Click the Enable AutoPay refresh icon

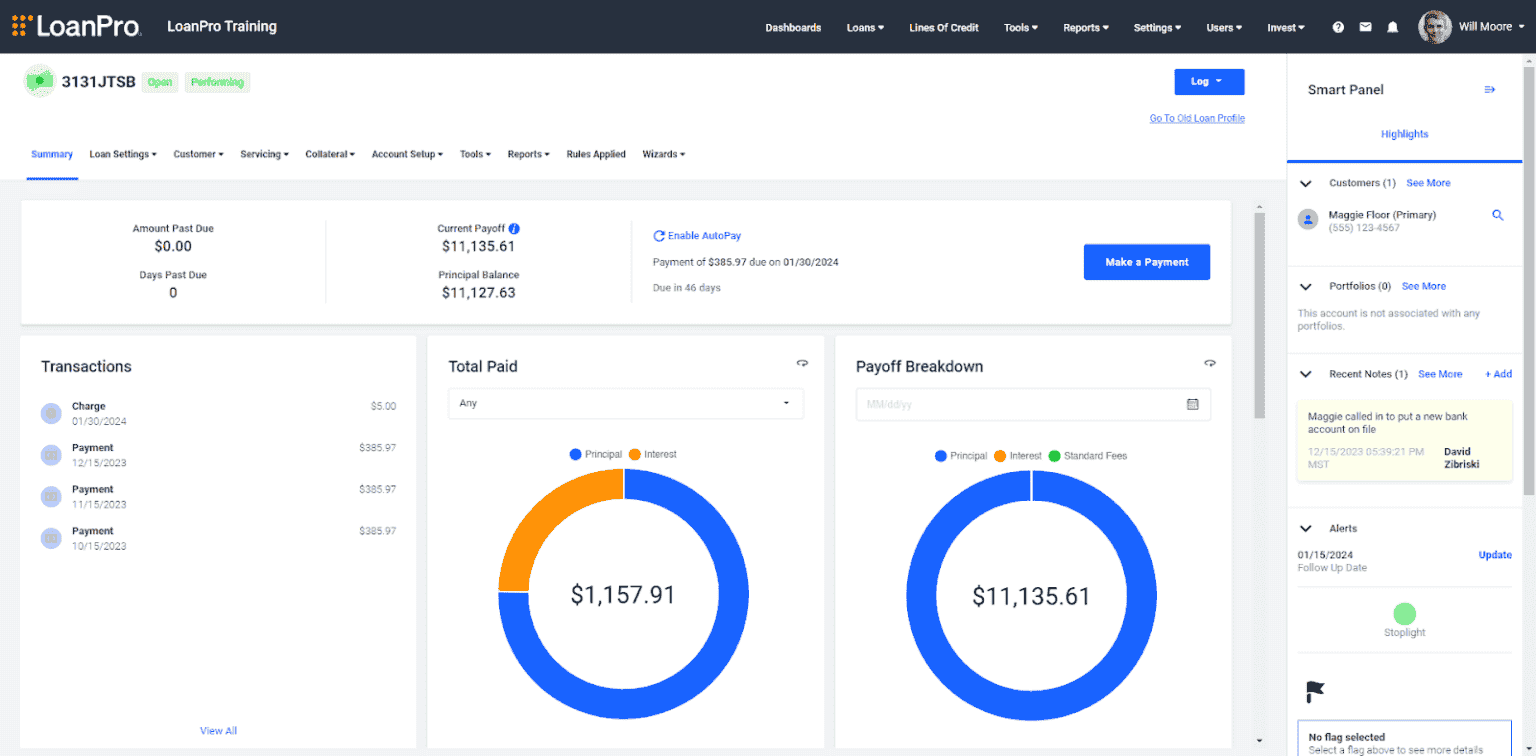coord(659,236)
